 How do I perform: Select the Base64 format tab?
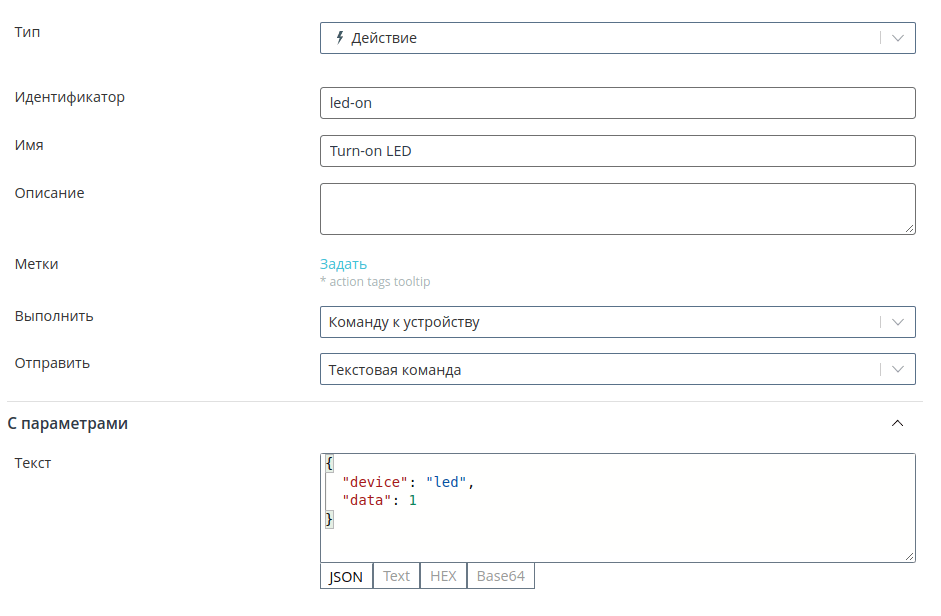[x=501, y=576]
